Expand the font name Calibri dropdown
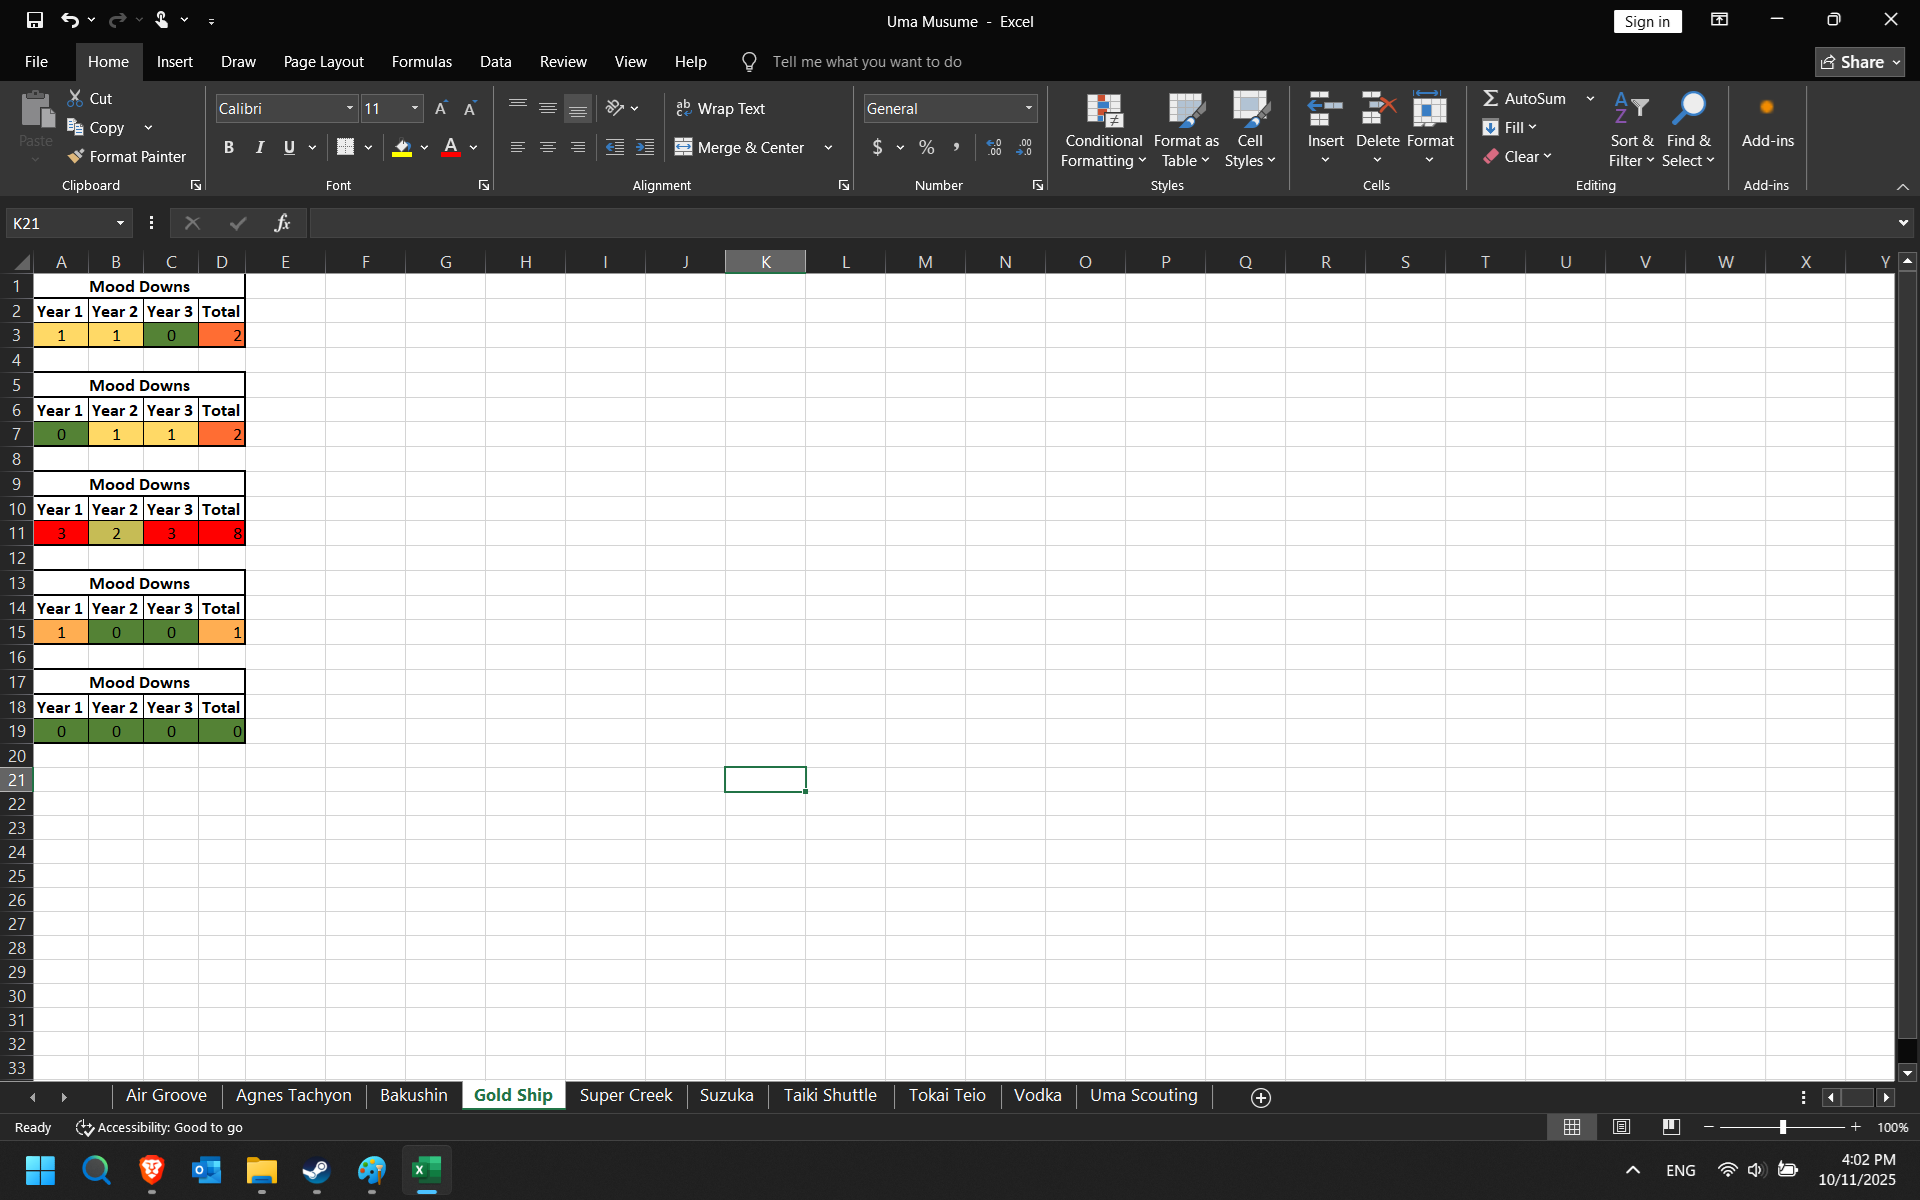 click(x=349, y=108)
